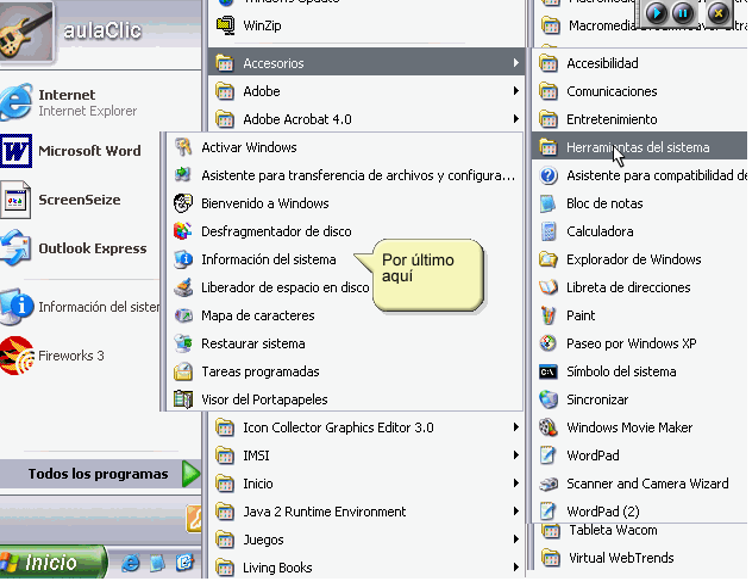Select Herramientas del sistema menu entry
The height and width of the screenshot is (579, 756).
[x=640, y=147]
